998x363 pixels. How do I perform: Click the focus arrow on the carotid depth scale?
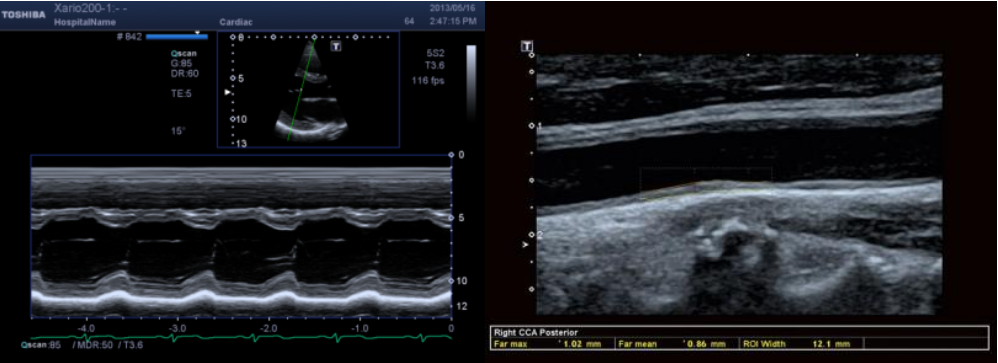click(525, 244)
